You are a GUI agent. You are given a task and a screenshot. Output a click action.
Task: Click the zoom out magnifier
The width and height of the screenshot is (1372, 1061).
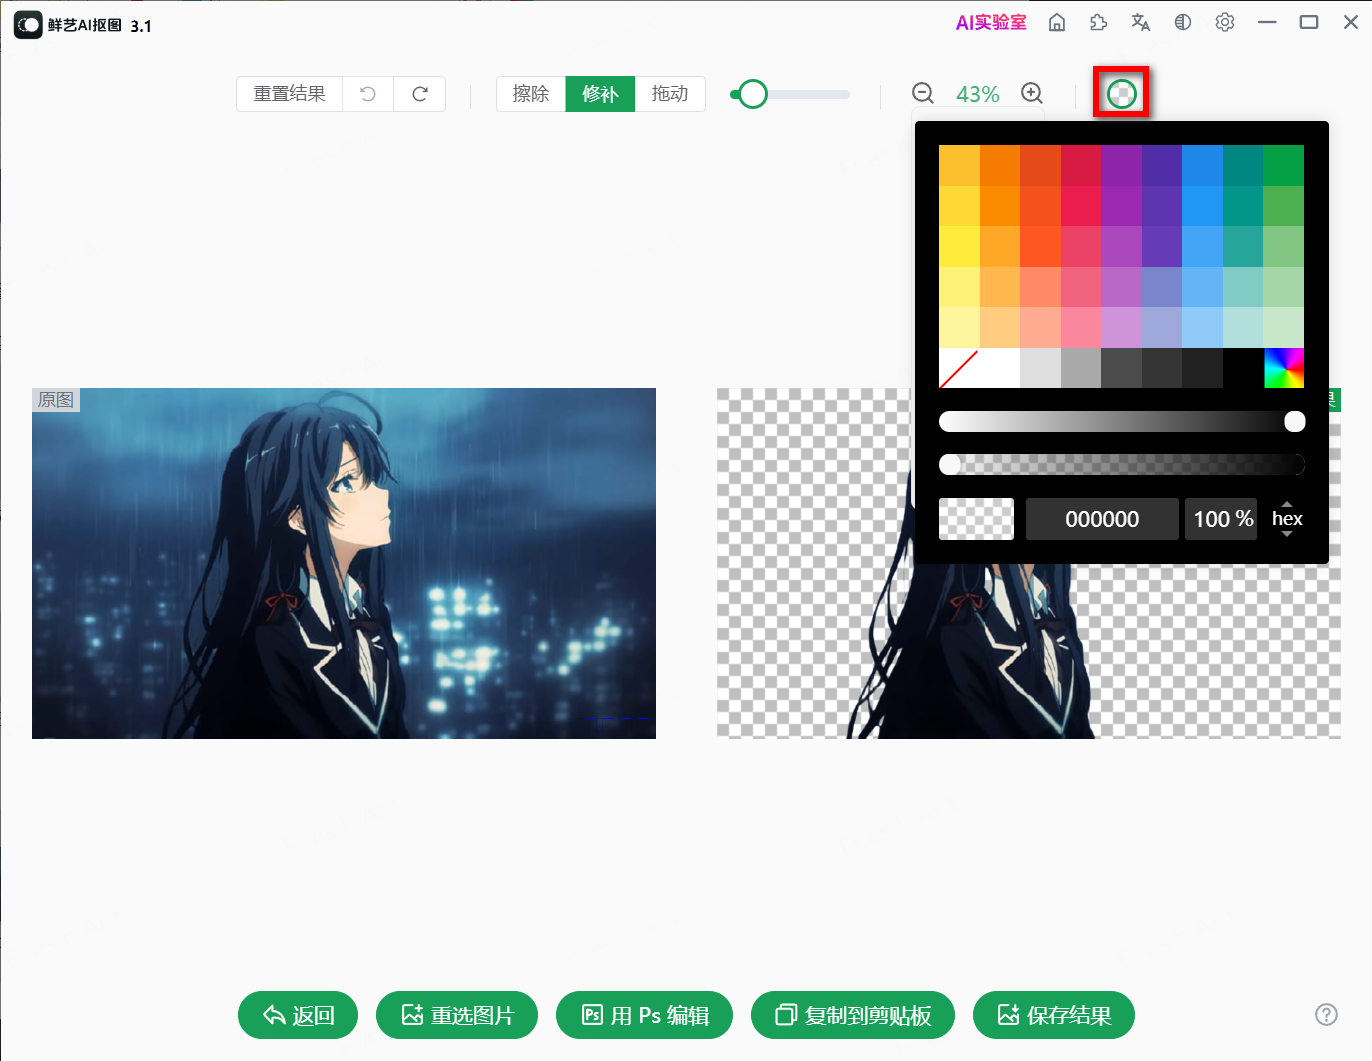(x=923, y=94)
